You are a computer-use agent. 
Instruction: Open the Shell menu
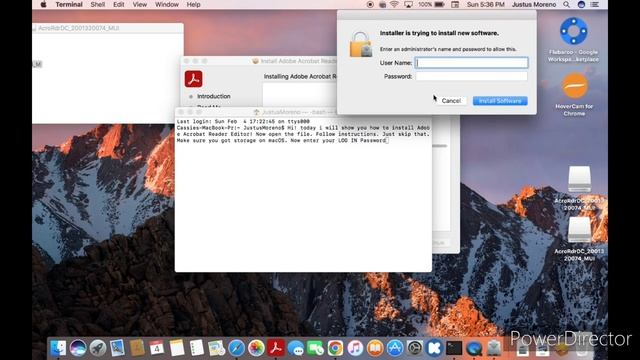pyautogui.click(x=98, y=4)
